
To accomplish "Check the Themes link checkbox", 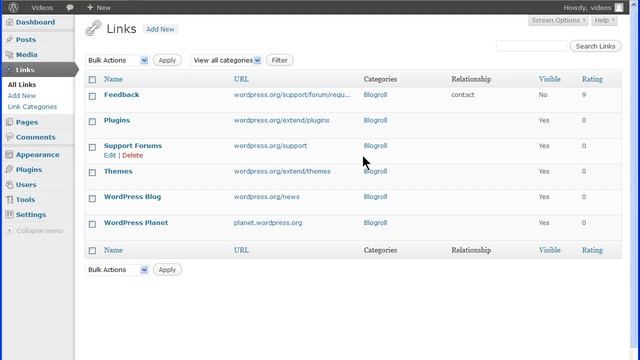I will point(92,173).
